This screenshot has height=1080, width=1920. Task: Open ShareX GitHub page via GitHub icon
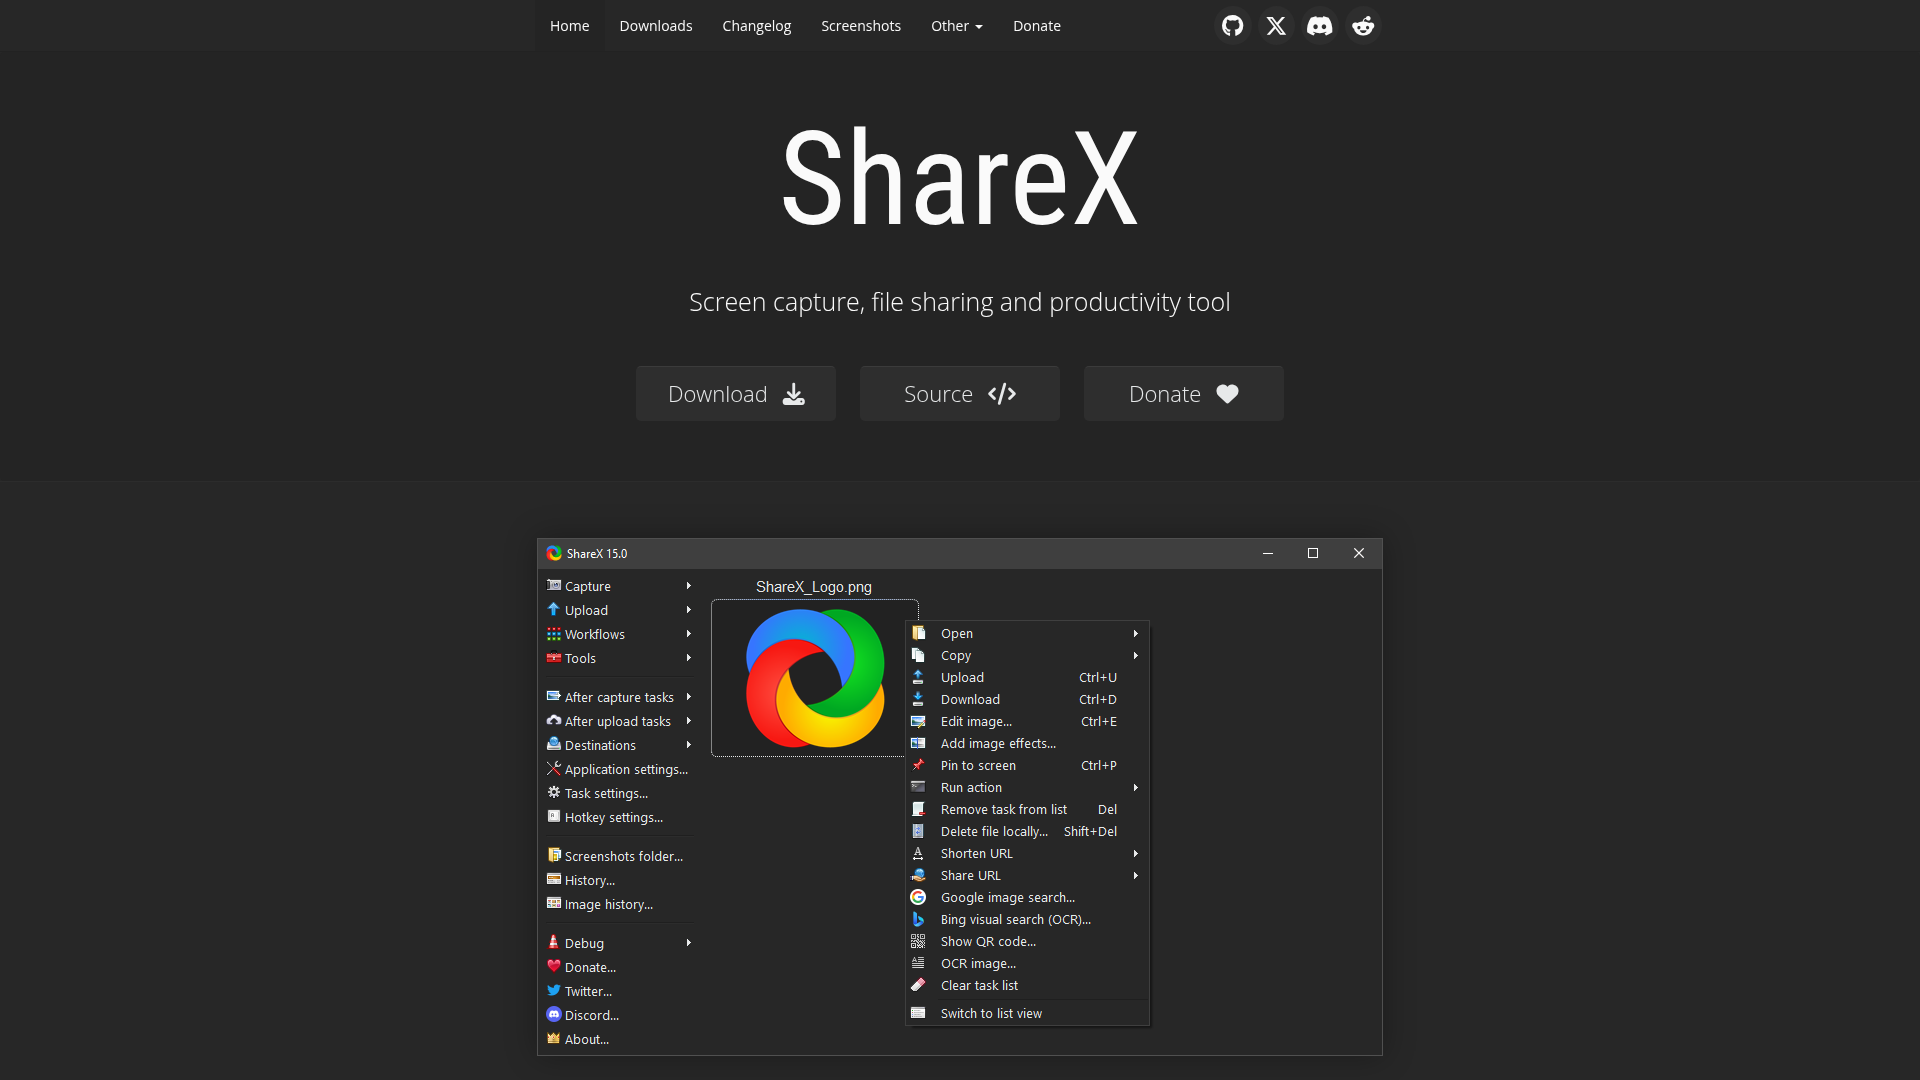pyautogui.click(x=1231, y=25)
